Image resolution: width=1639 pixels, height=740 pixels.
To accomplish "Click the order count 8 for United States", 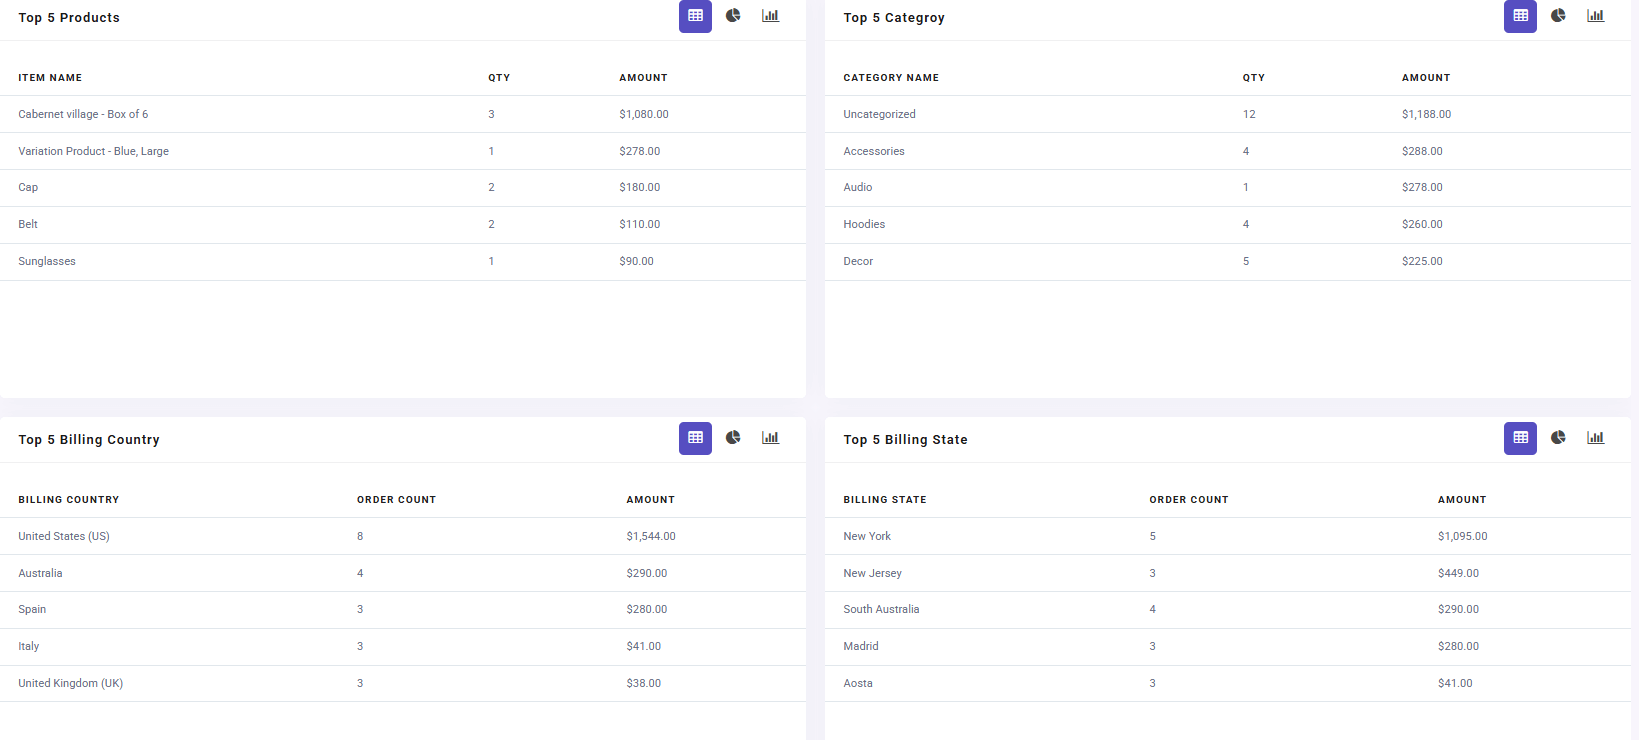I will [x=360, y=536].
